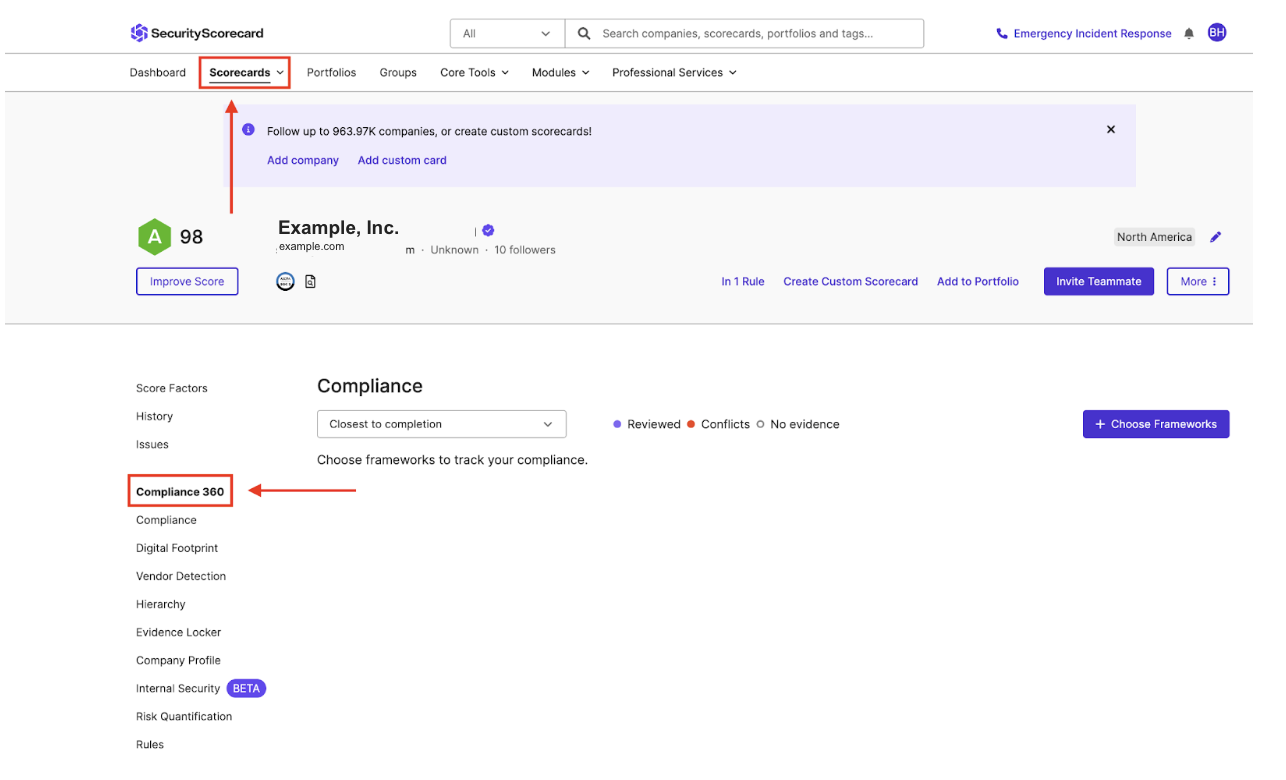Image resolution: width=1286 pixels, height=780 pixels.
Task: Click the Example, Inc. company name
Action: (x=338, y=228)
